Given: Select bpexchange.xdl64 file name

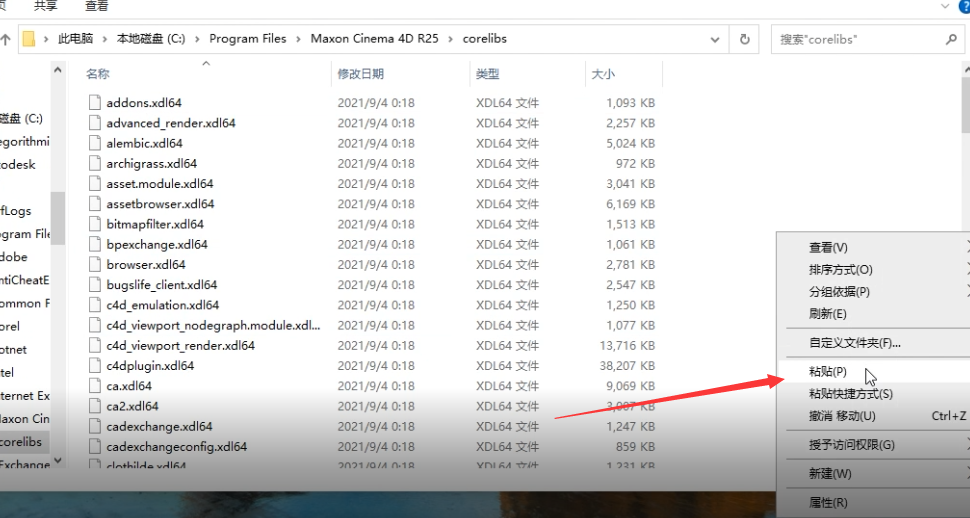Looking at the screenshot, I should click(157, 244).
